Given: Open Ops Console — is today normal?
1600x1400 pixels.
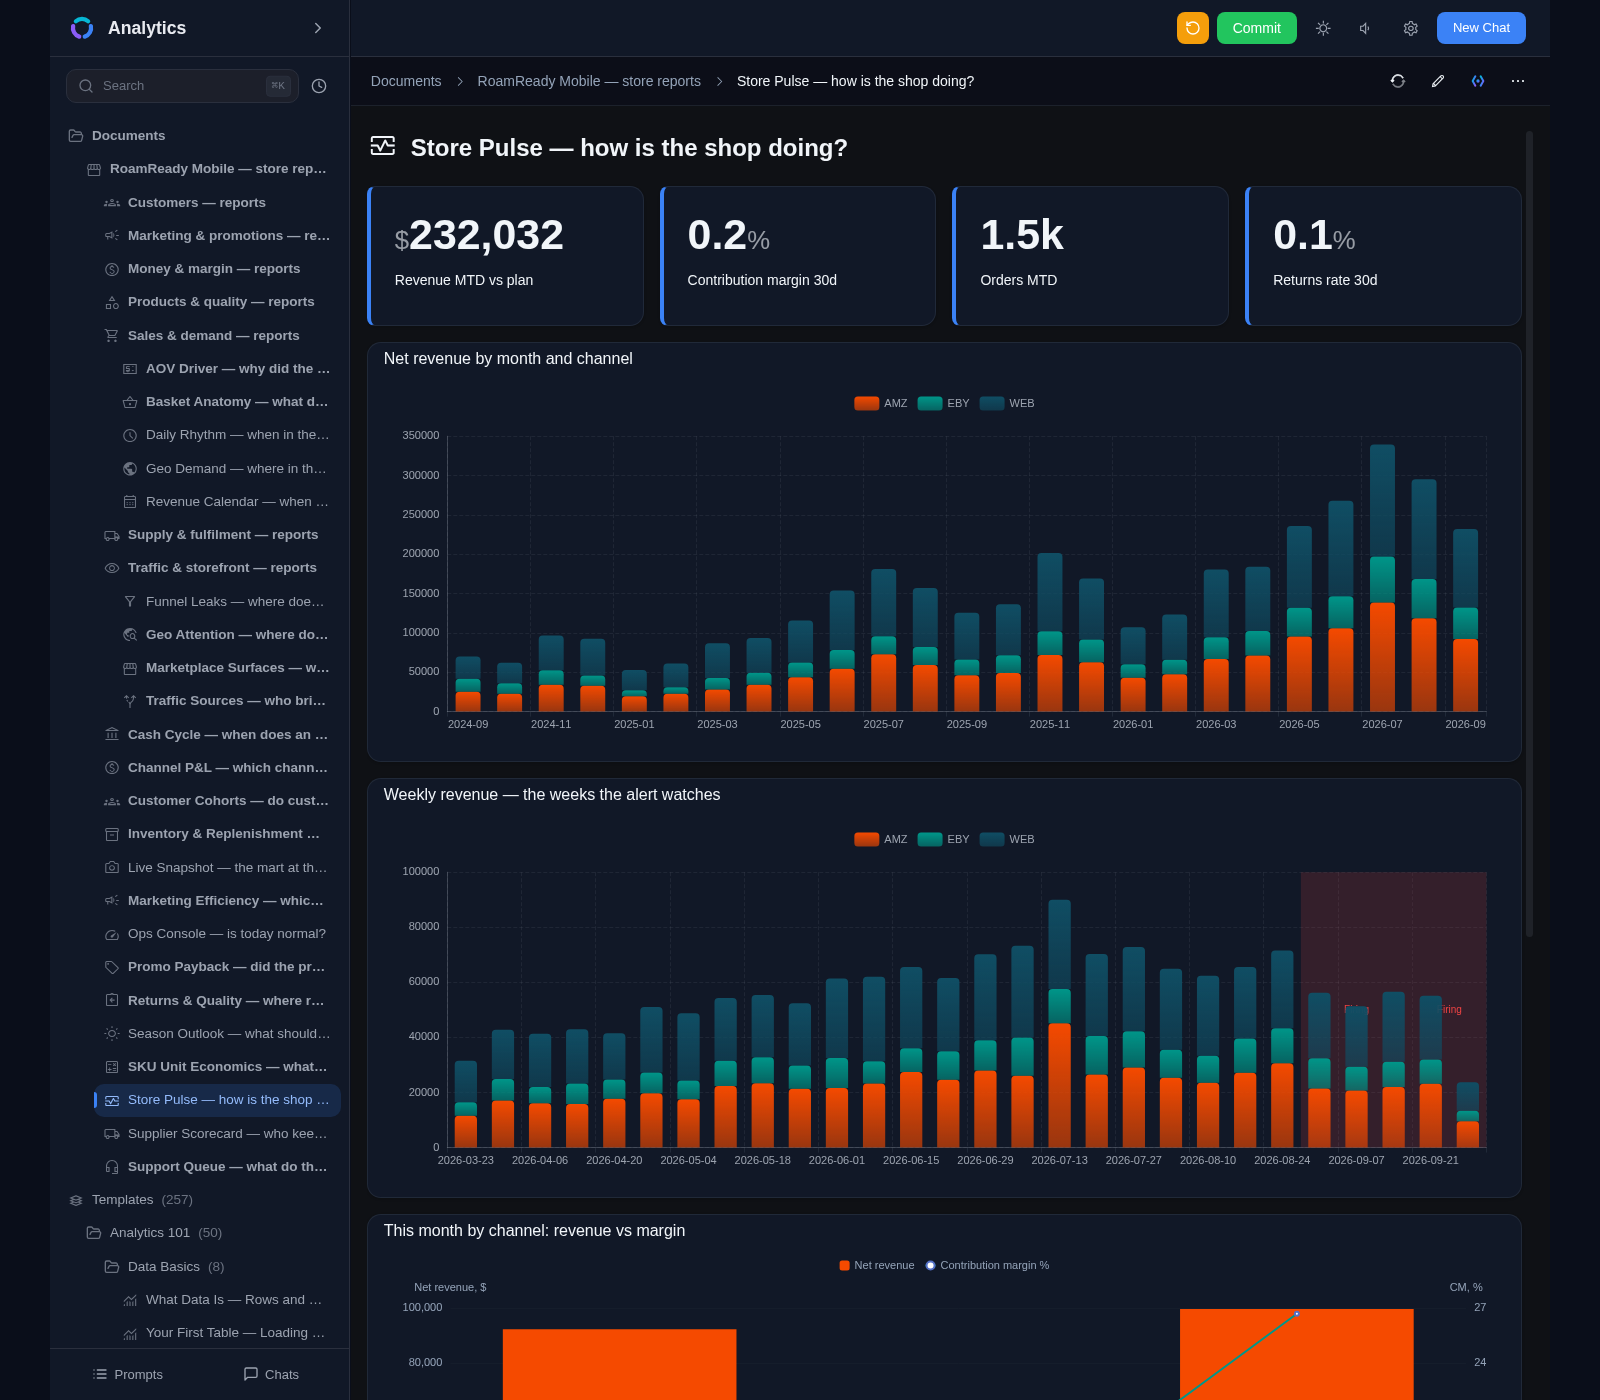Looking at the screenshot, I should pos(217,934).
